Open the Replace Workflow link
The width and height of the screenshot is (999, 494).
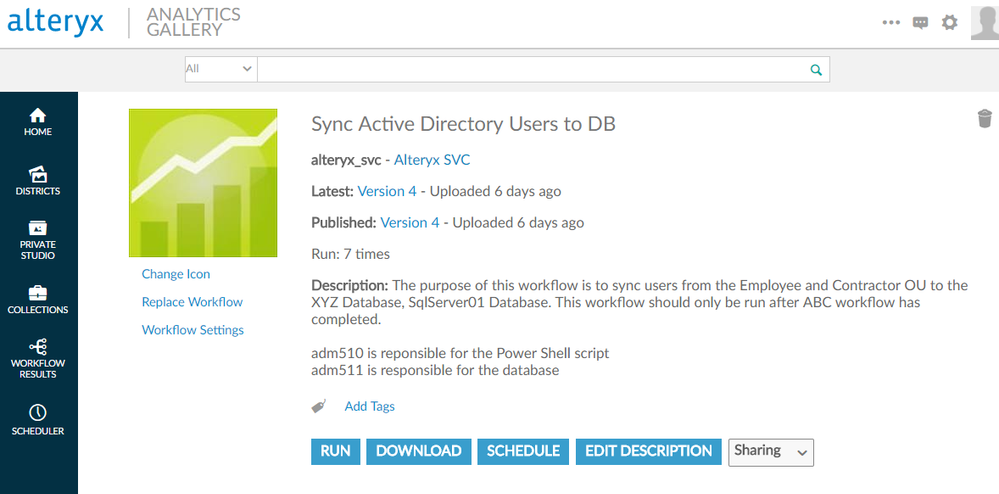[x=192, y=302]
